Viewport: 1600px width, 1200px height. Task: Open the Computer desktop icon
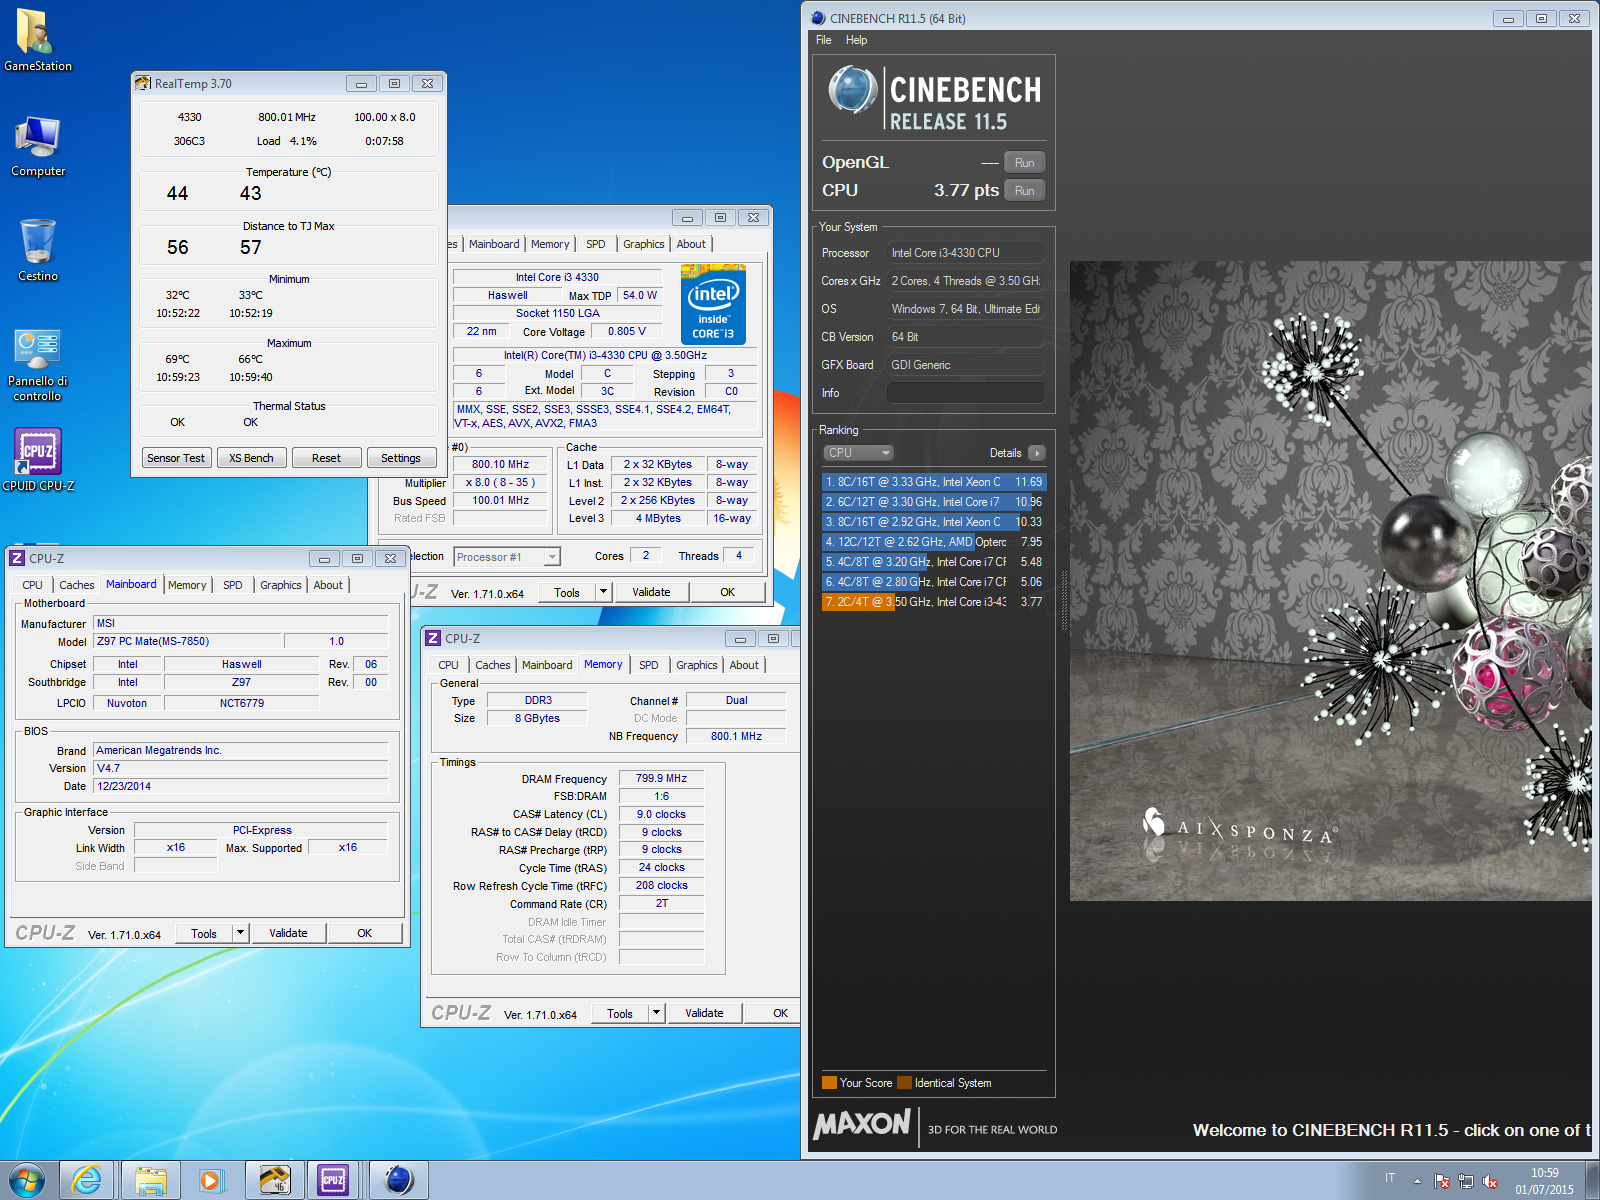[38, 146]
